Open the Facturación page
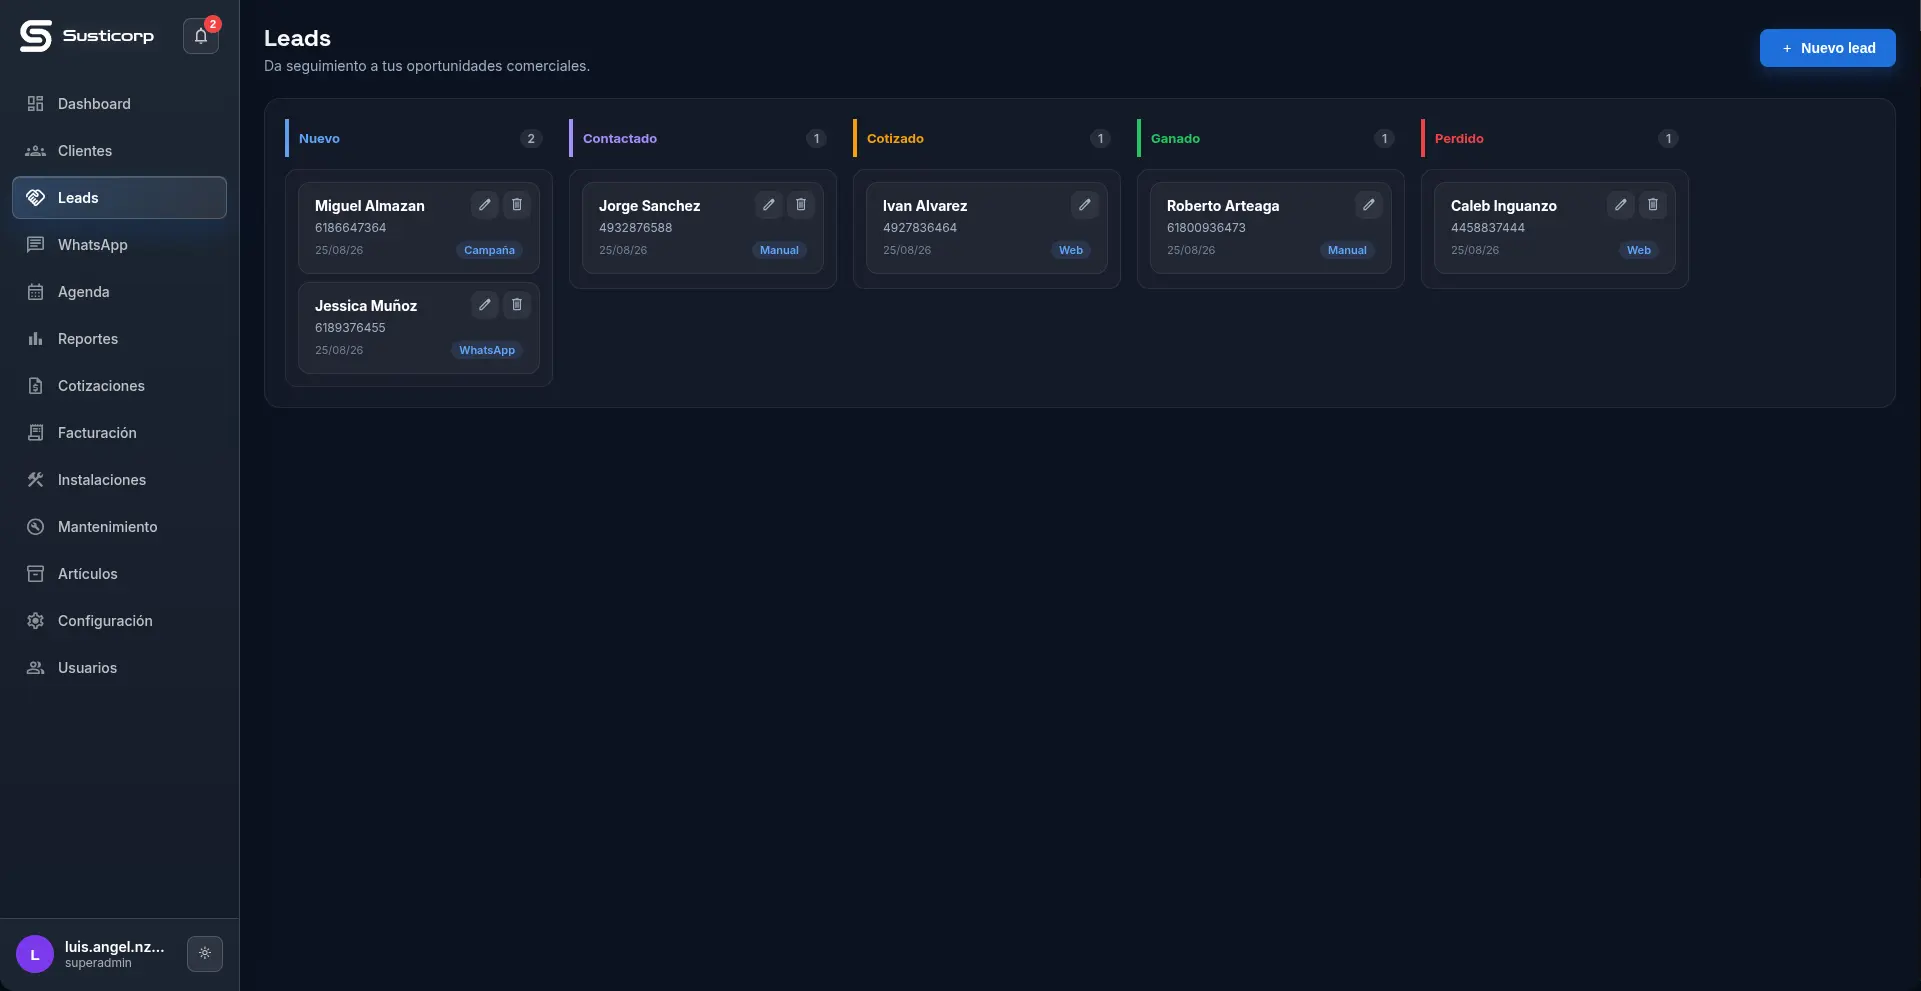 [x=119, y=433]
